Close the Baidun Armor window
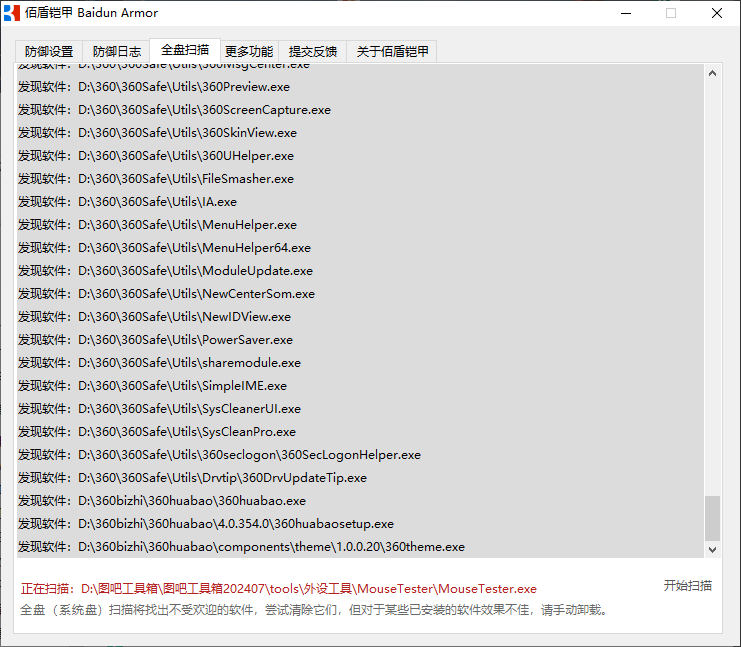Screen dimensions: 741x647 click(x=717, y=13)
